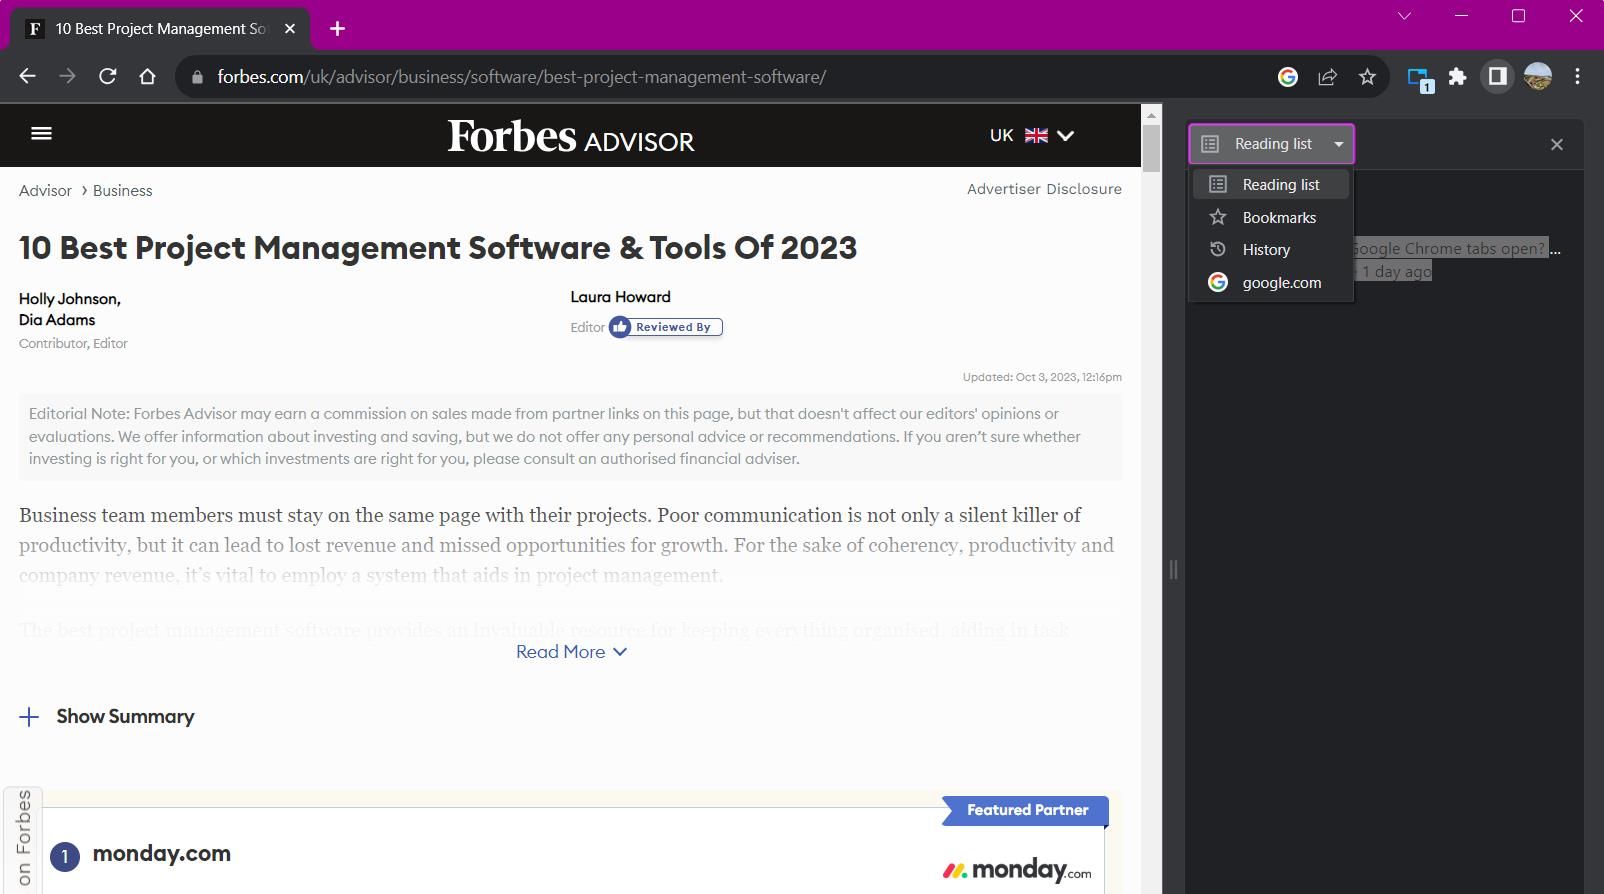Open the Advertiser Disclosure link
Viewport: 1604px width, 894px height.
[x=1044, y=189]
